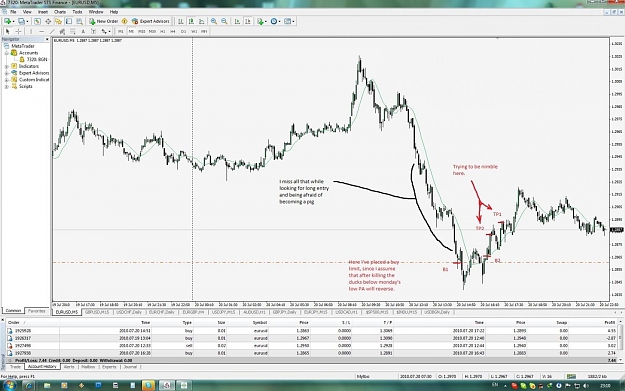
Task: Select the bar chart type icon
Action: 181,21
